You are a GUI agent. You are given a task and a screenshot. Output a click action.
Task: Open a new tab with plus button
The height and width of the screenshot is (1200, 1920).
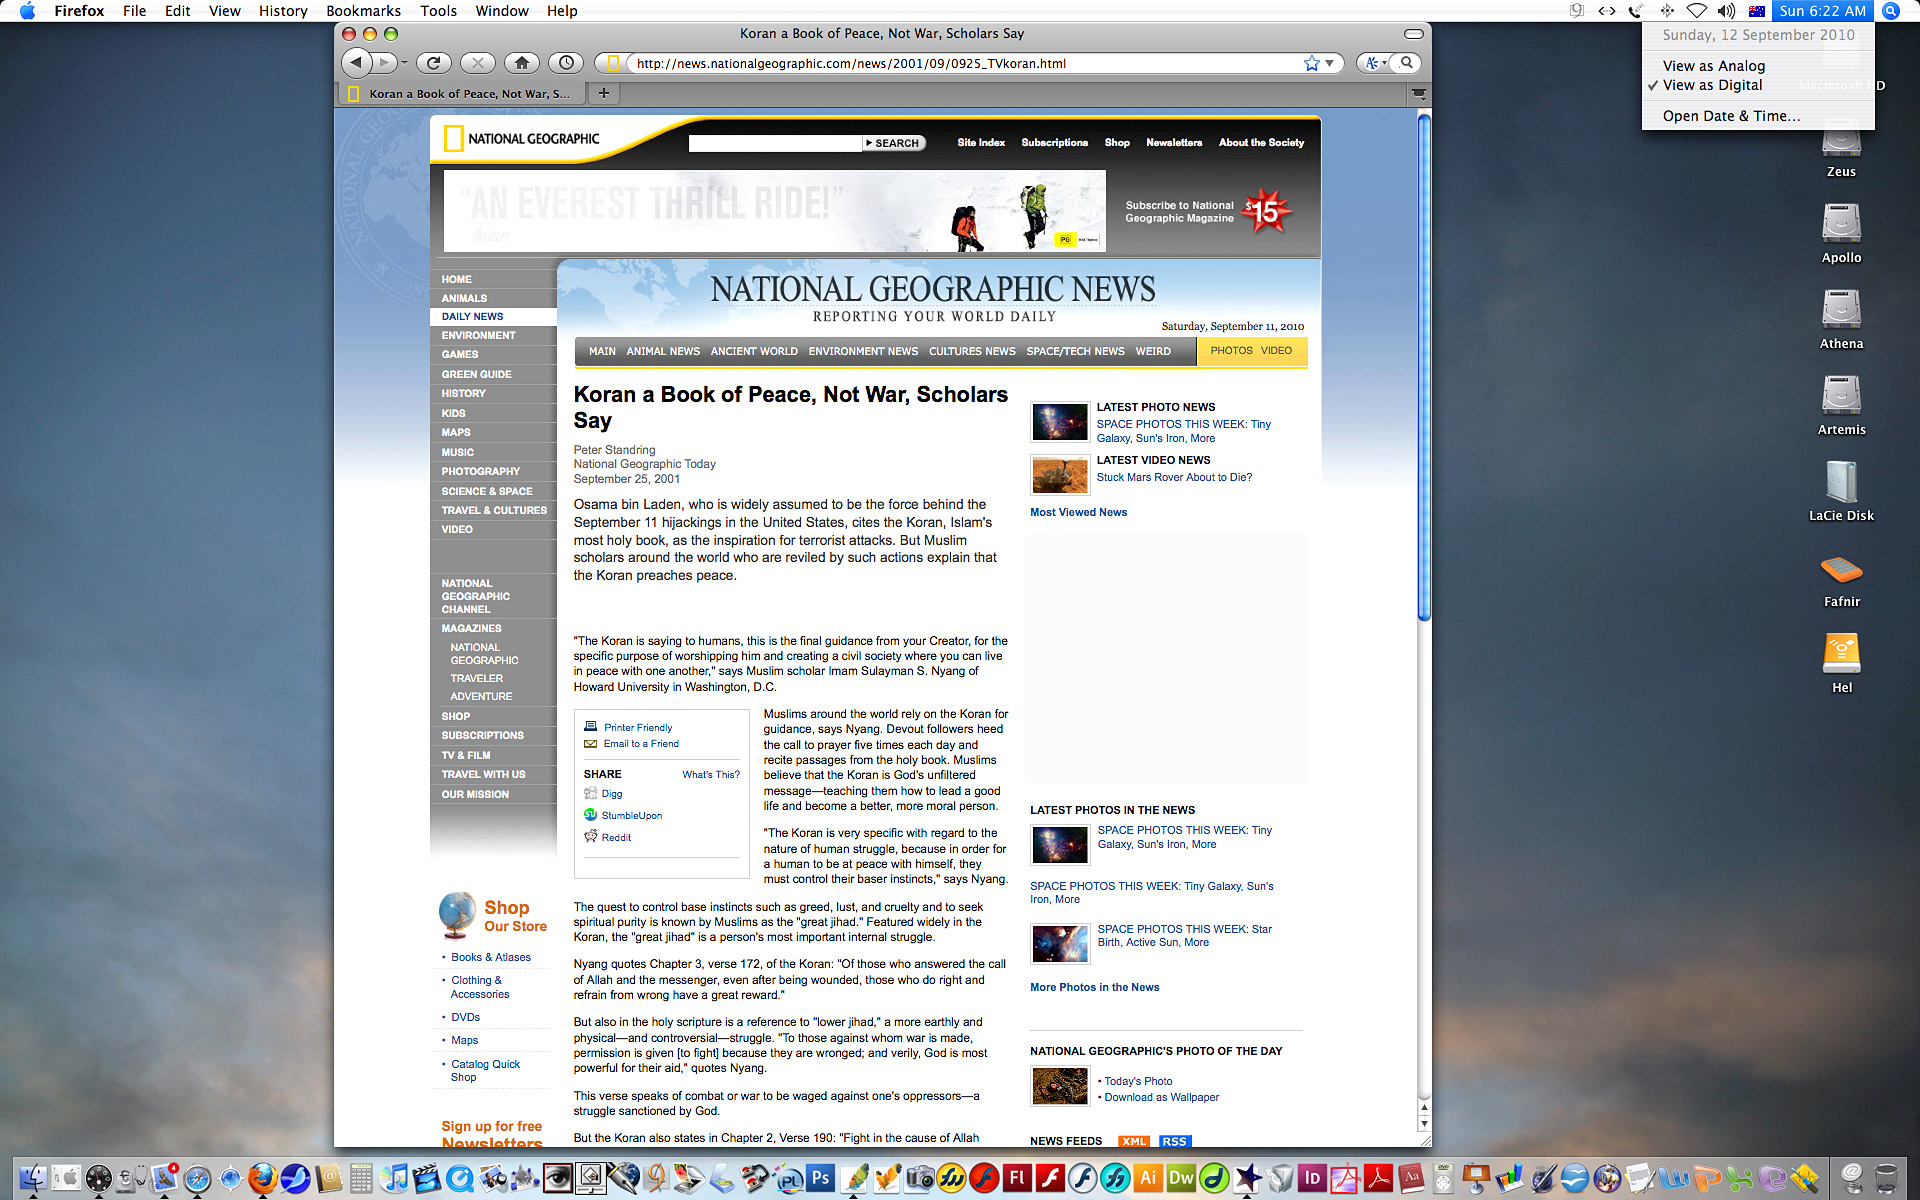pyautogui.click(x=603, y=93)
